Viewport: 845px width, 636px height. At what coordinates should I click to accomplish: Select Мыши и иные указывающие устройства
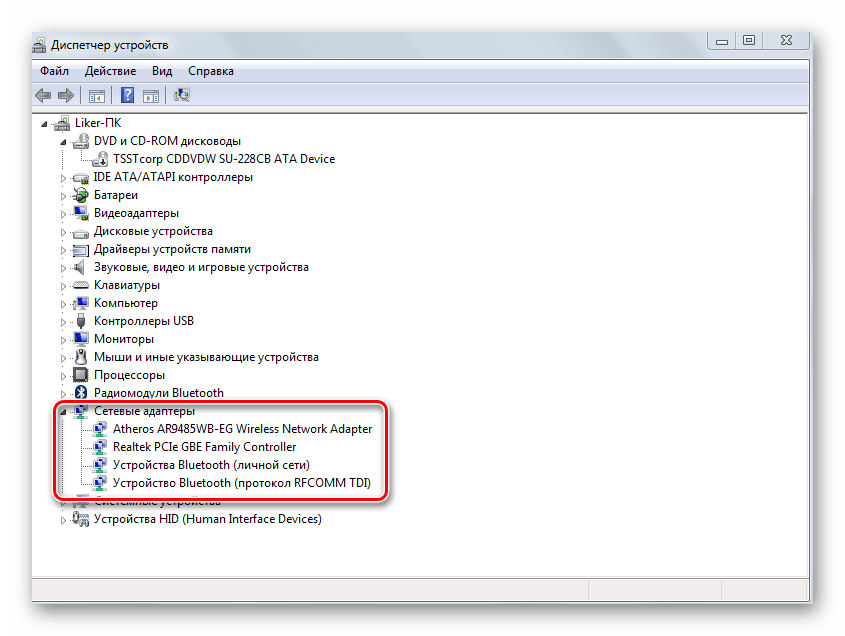[x=206, y=357]
